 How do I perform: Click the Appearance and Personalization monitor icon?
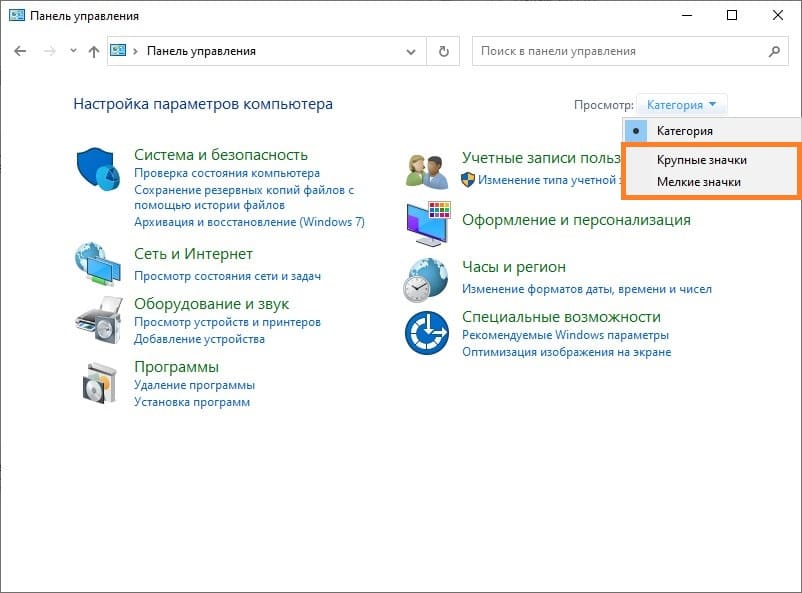click(429, 224)
